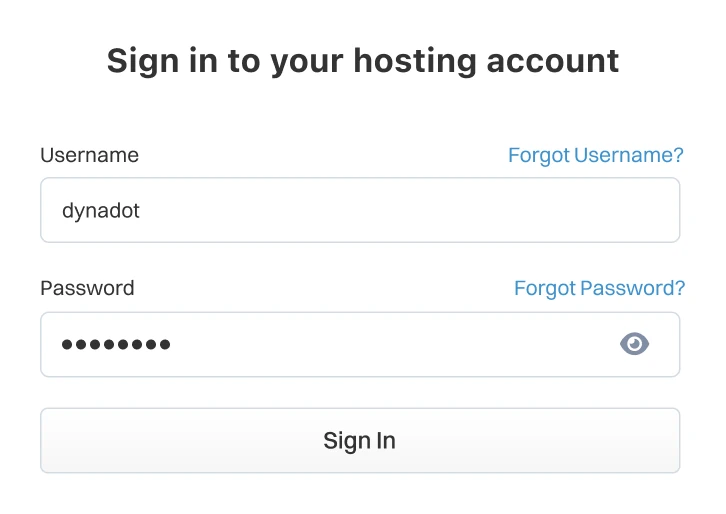Screen dimensions: 726x514
Task: Click the eye icon in the Password field
Action: (x=634, y=344)
